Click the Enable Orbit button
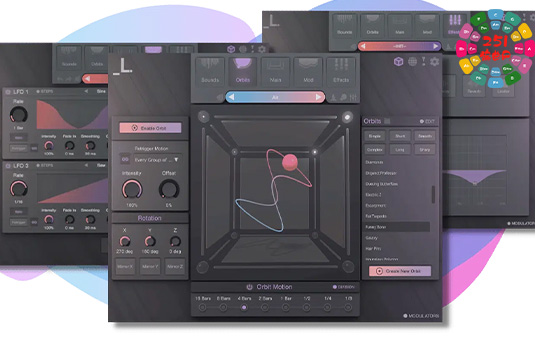 (x=150, y=128)
